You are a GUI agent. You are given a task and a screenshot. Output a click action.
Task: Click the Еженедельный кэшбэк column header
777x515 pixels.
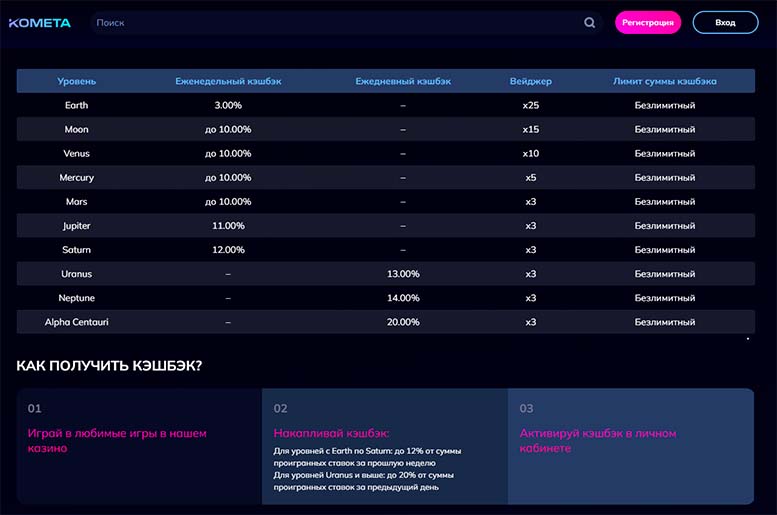228,81
